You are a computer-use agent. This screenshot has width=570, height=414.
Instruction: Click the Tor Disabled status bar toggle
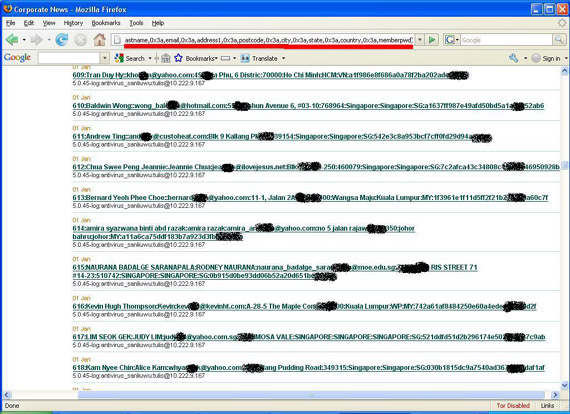pyautogui.click(x=513, y=405)
